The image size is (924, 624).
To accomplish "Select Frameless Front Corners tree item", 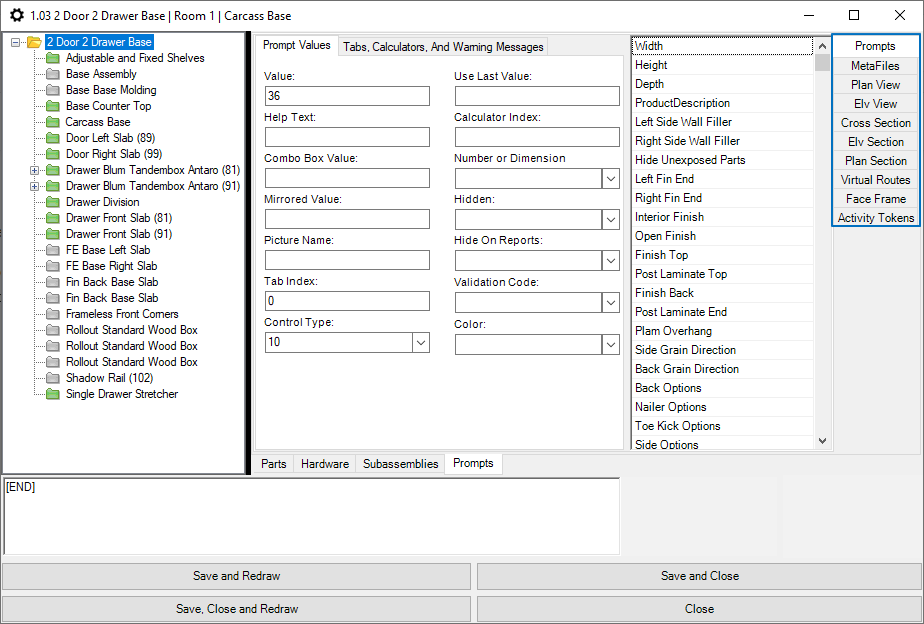I will pos(122,314).
